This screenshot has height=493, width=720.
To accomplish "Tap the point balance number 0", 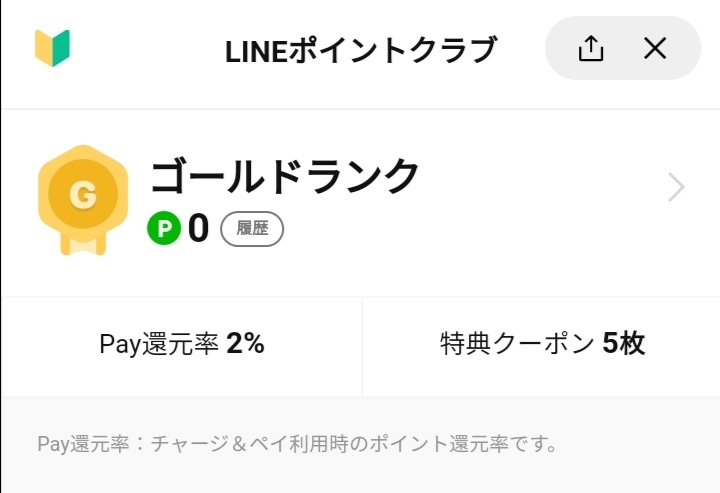I will click(x=198, y=229).
